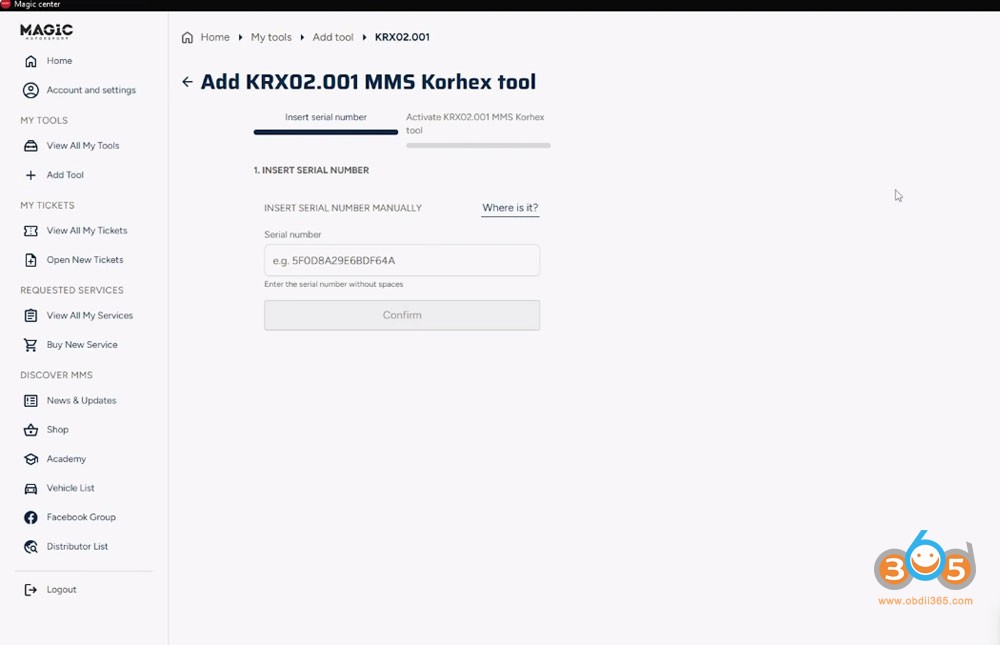Open News & Updates in sidebar

coord(82,401)
